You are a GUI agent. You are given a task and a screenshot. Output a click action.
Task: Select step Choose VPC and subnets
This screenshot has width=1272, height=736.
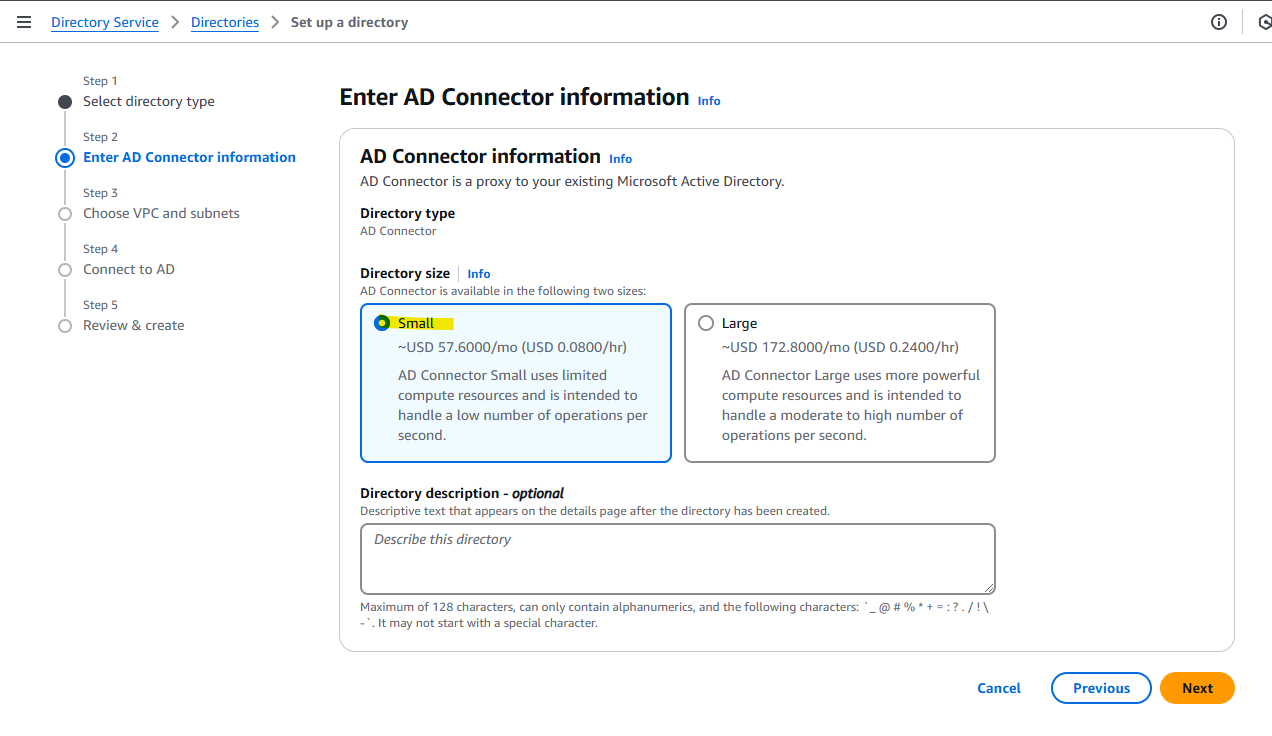[x=161, y=213]
